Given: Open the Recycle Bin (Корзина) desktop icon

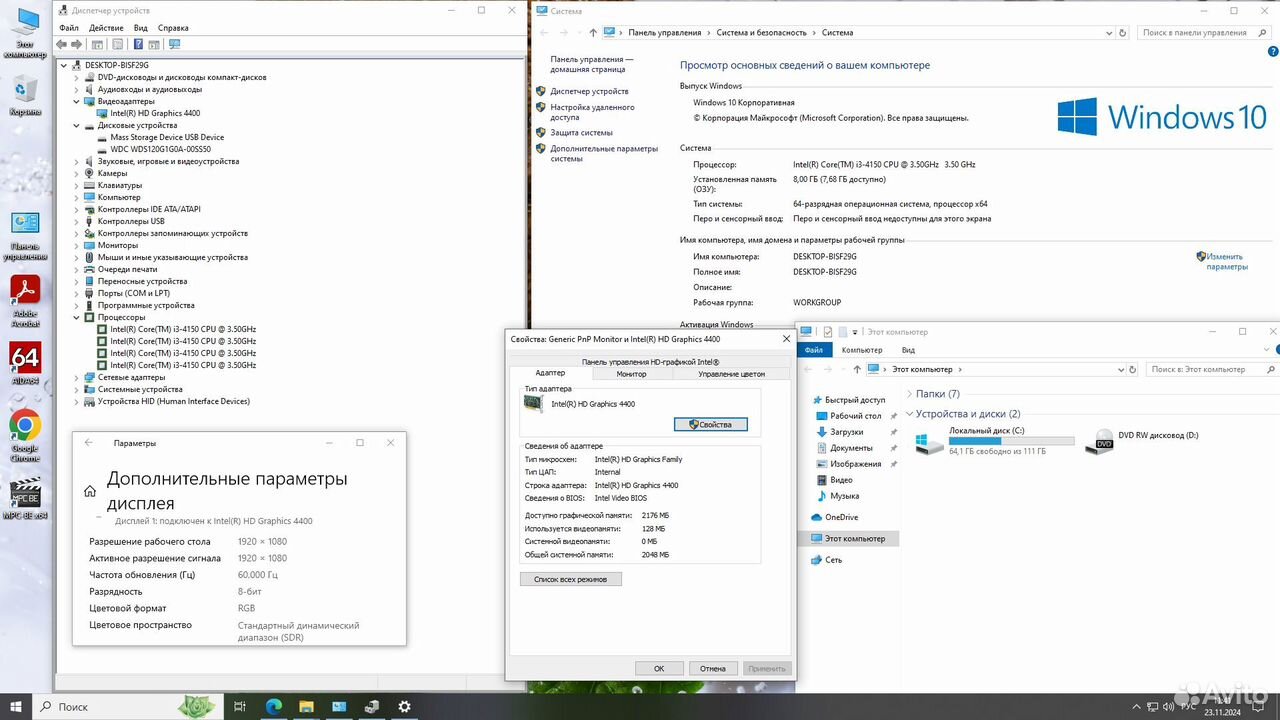Looking at the screenshot, I should tap(25, 97).
